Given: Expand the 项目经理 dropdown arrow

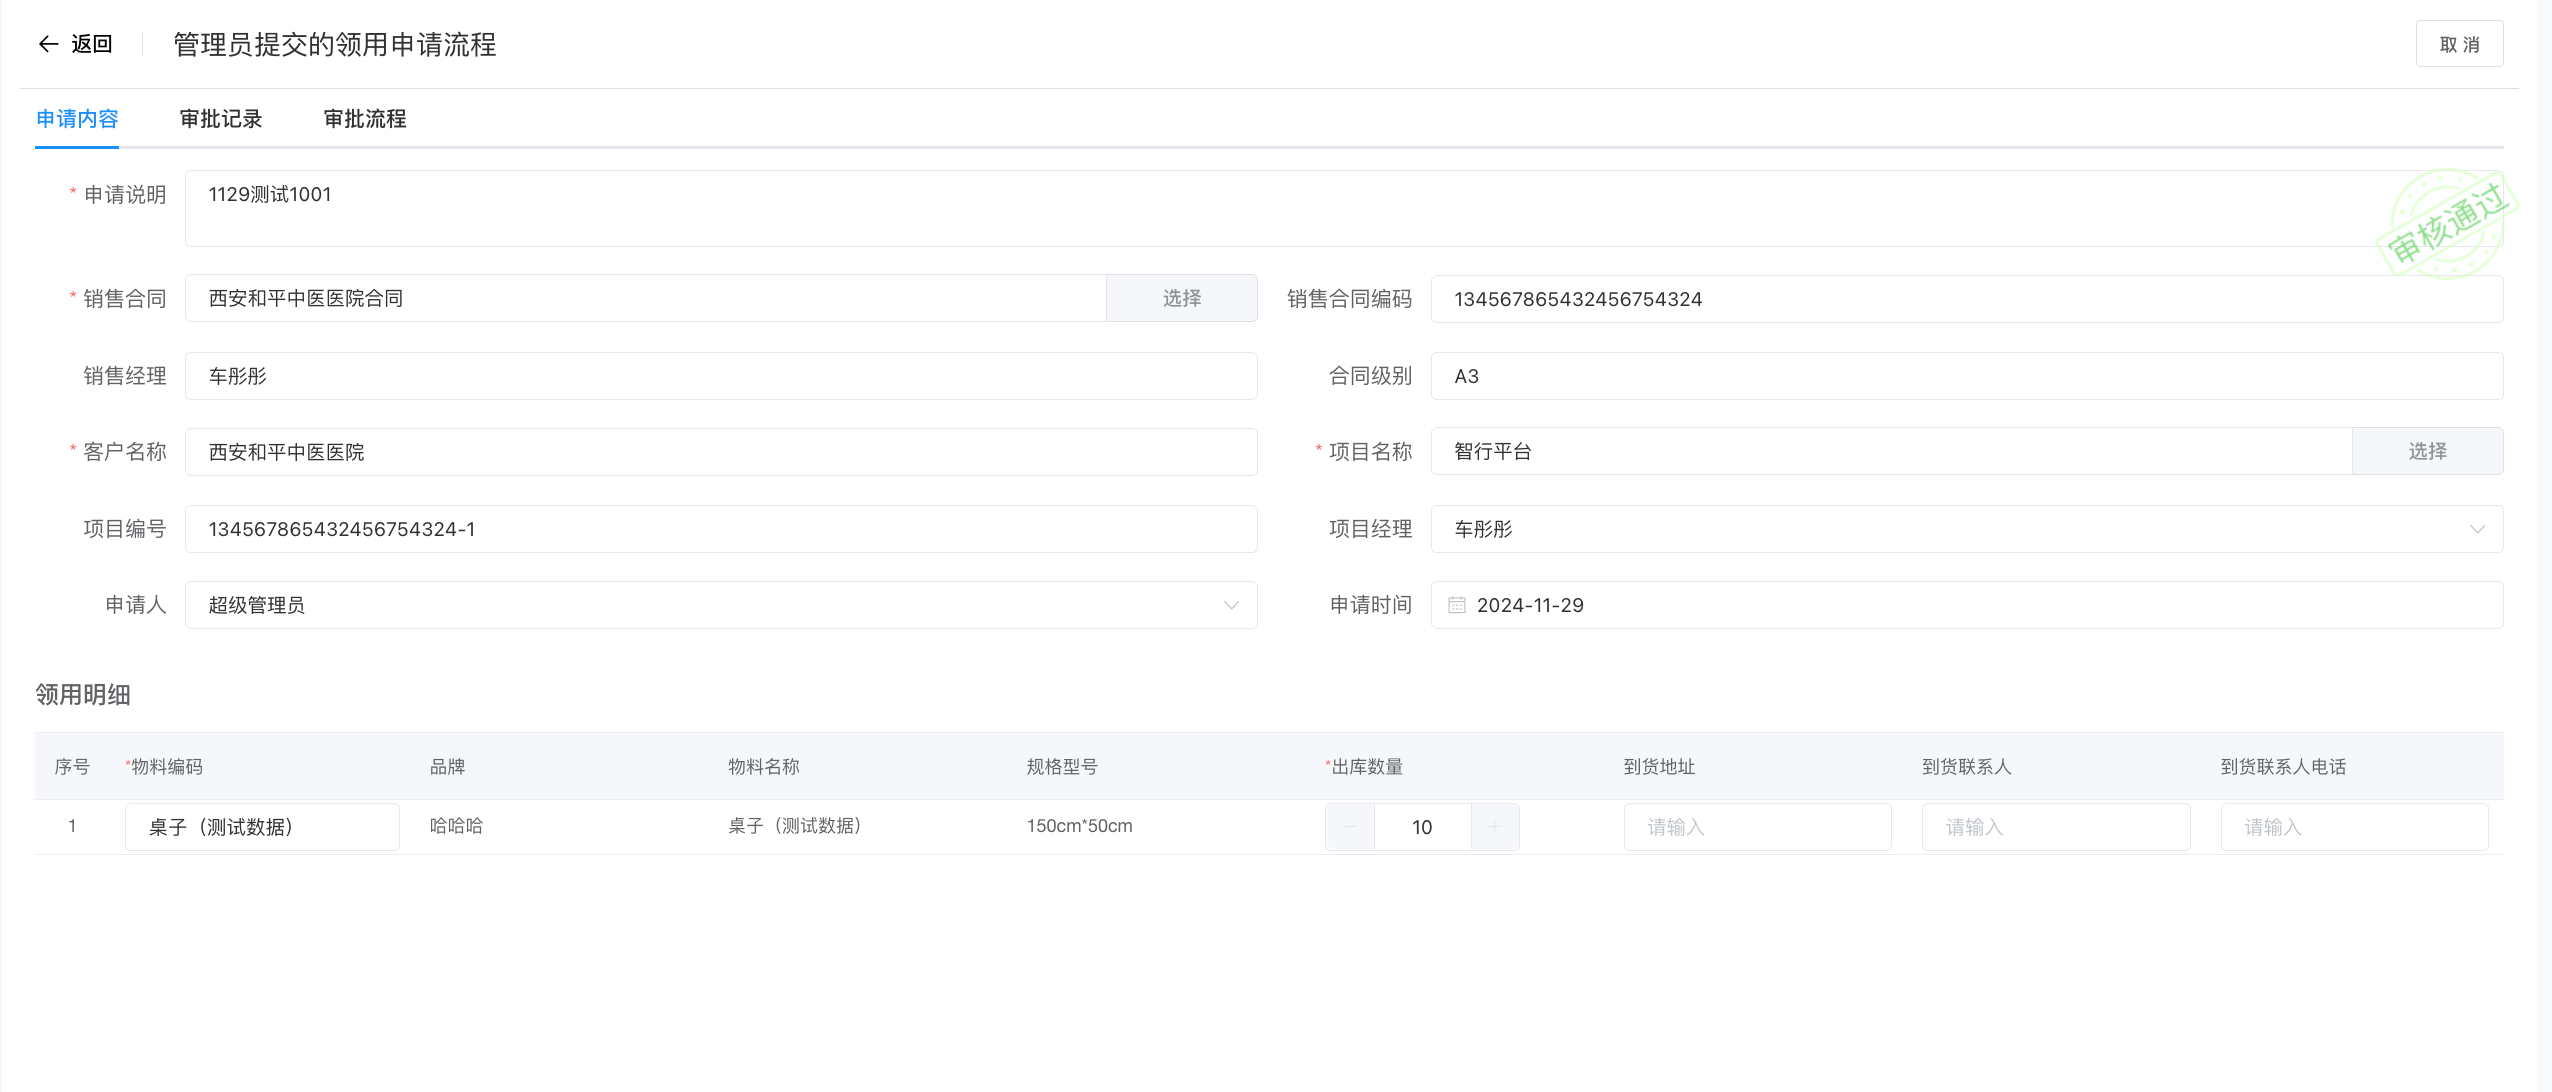Looking at the screenshot, I should (x=2476, y=529).
